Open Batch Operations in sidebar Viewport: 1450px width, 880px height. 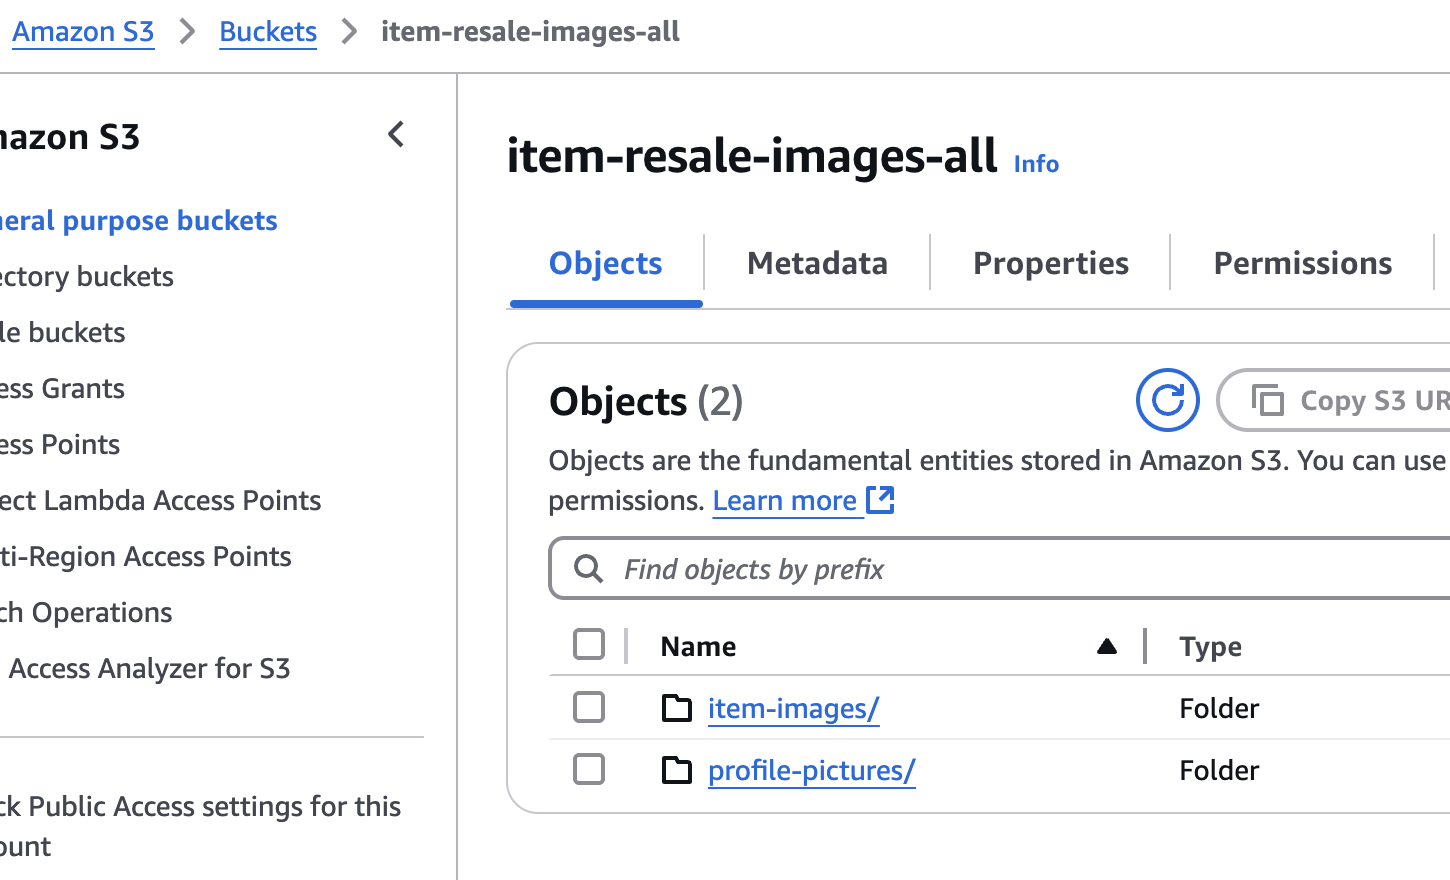tap(86, 612)
